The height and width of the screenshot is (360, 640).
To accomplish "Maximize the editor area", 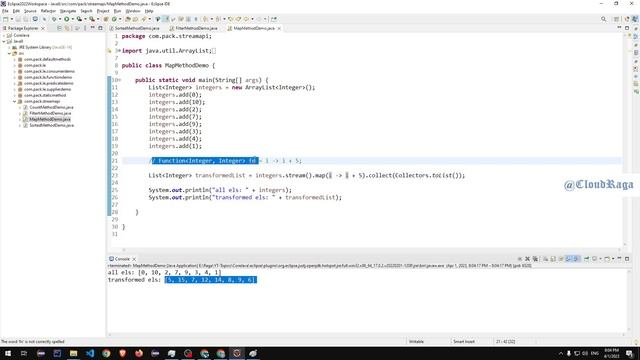I will [x=627, y=28].
